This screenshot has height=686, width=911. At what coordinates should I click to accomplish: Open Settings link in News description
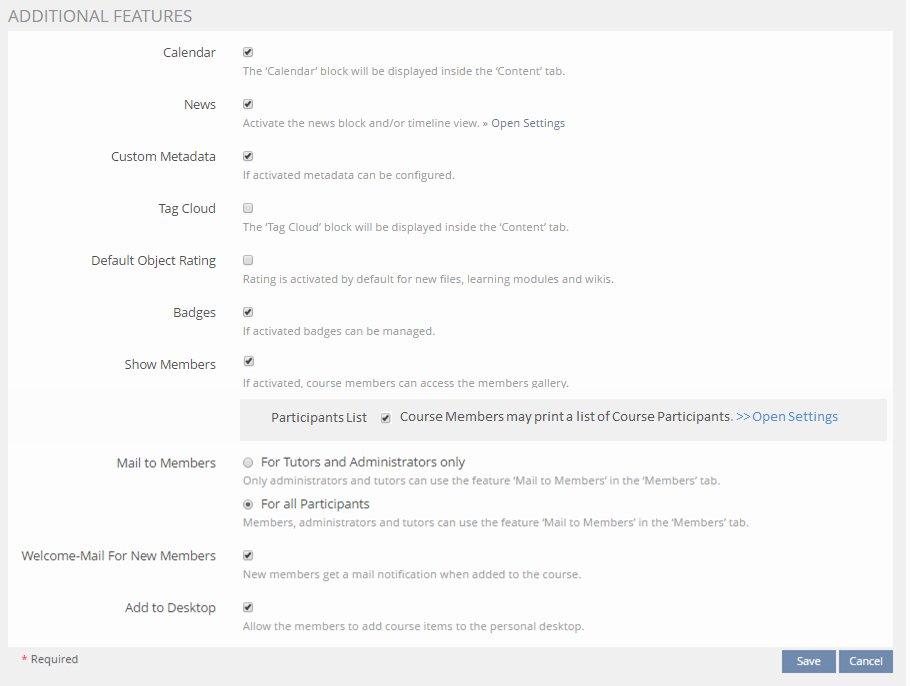click(x=527, y=123)
